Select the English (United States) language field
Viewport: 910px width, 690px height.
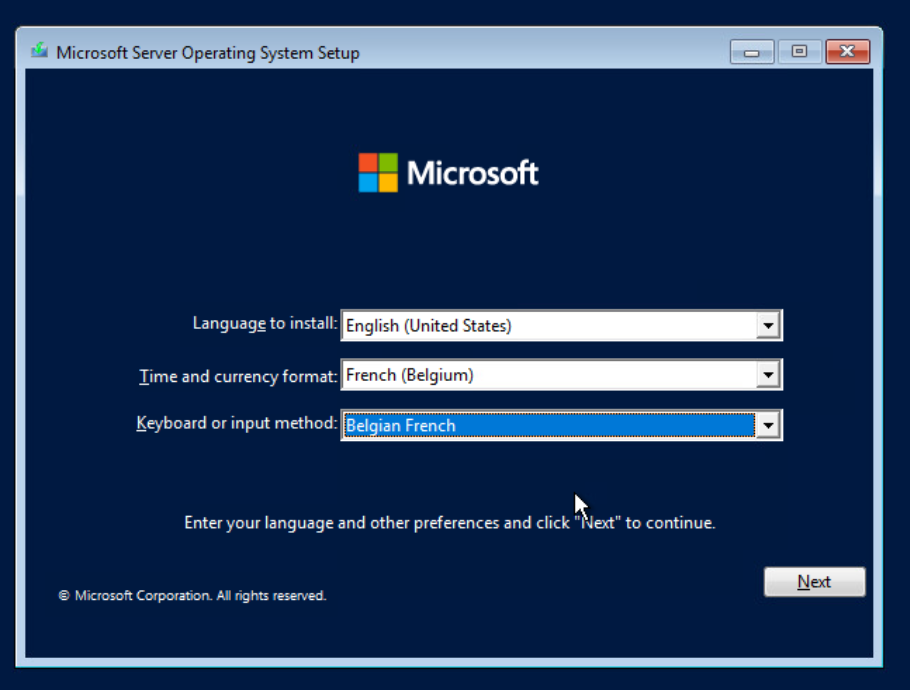pyautogui.click(x=561, y=326)
